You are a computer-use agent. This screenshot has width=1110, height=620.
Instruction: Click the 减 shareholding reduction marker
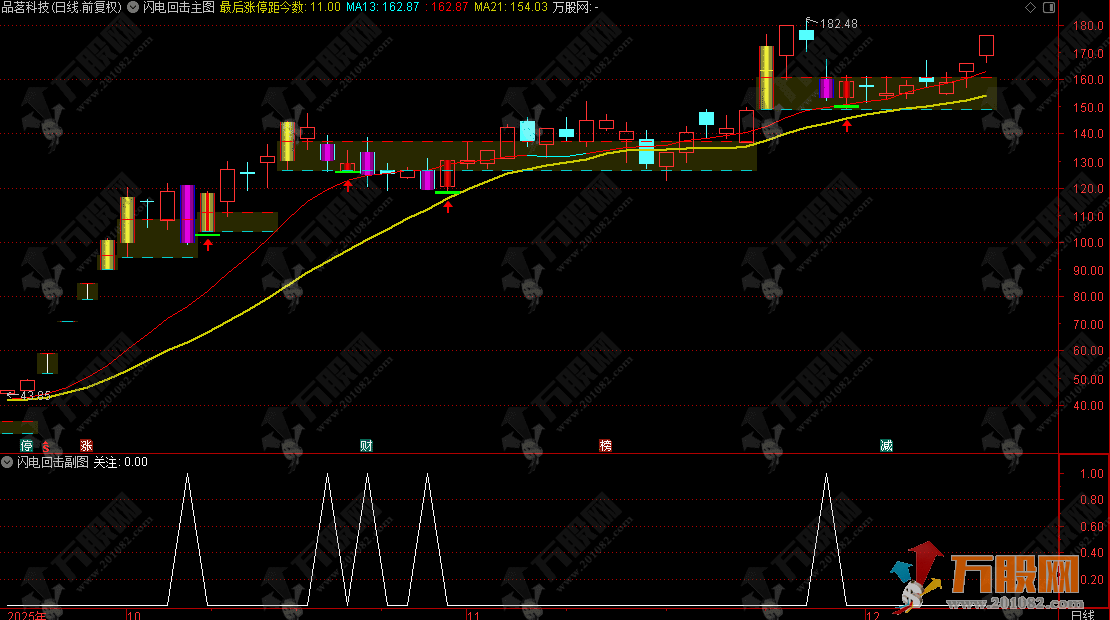pyautogui.click(x=886, y=445)
